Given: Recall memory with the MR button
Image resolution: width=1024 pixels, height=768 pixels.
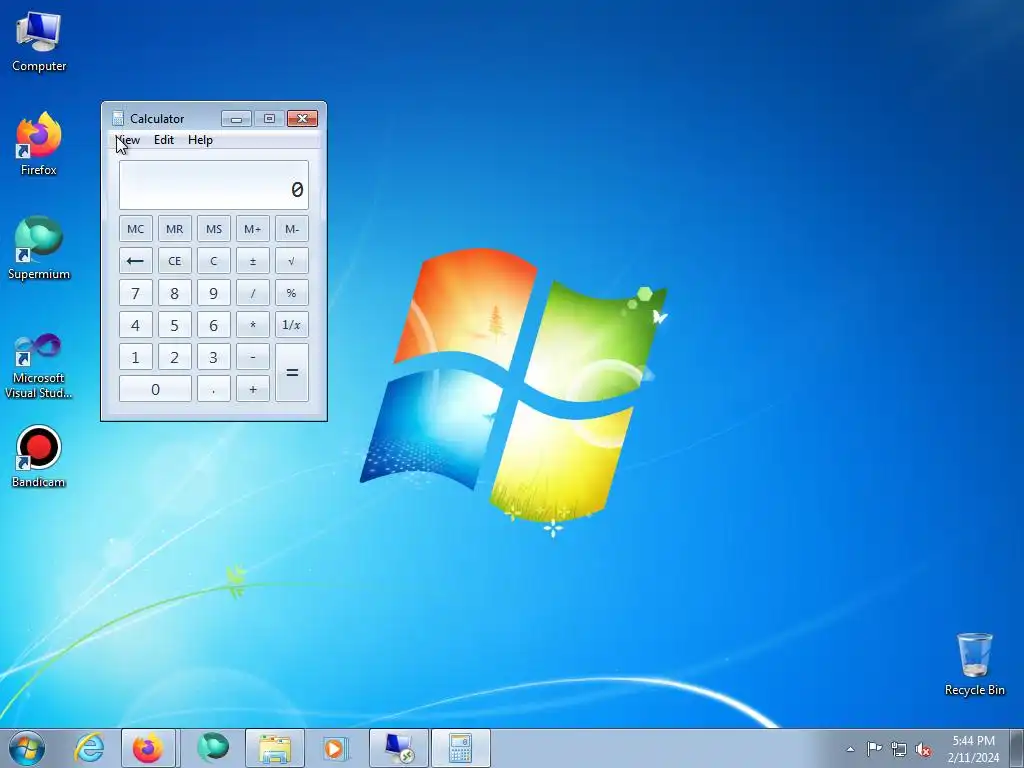Looking at the screenshot, I should [x=174, y=229].
